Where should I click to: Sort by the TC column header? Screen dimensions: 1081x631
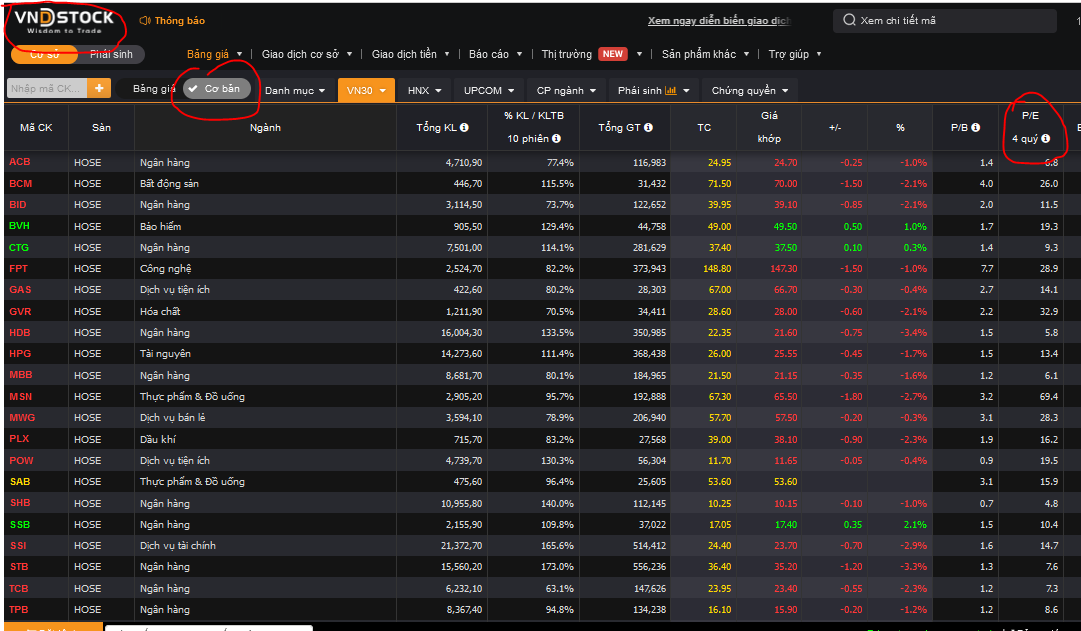pyautogui.click(x=704, y=128)
